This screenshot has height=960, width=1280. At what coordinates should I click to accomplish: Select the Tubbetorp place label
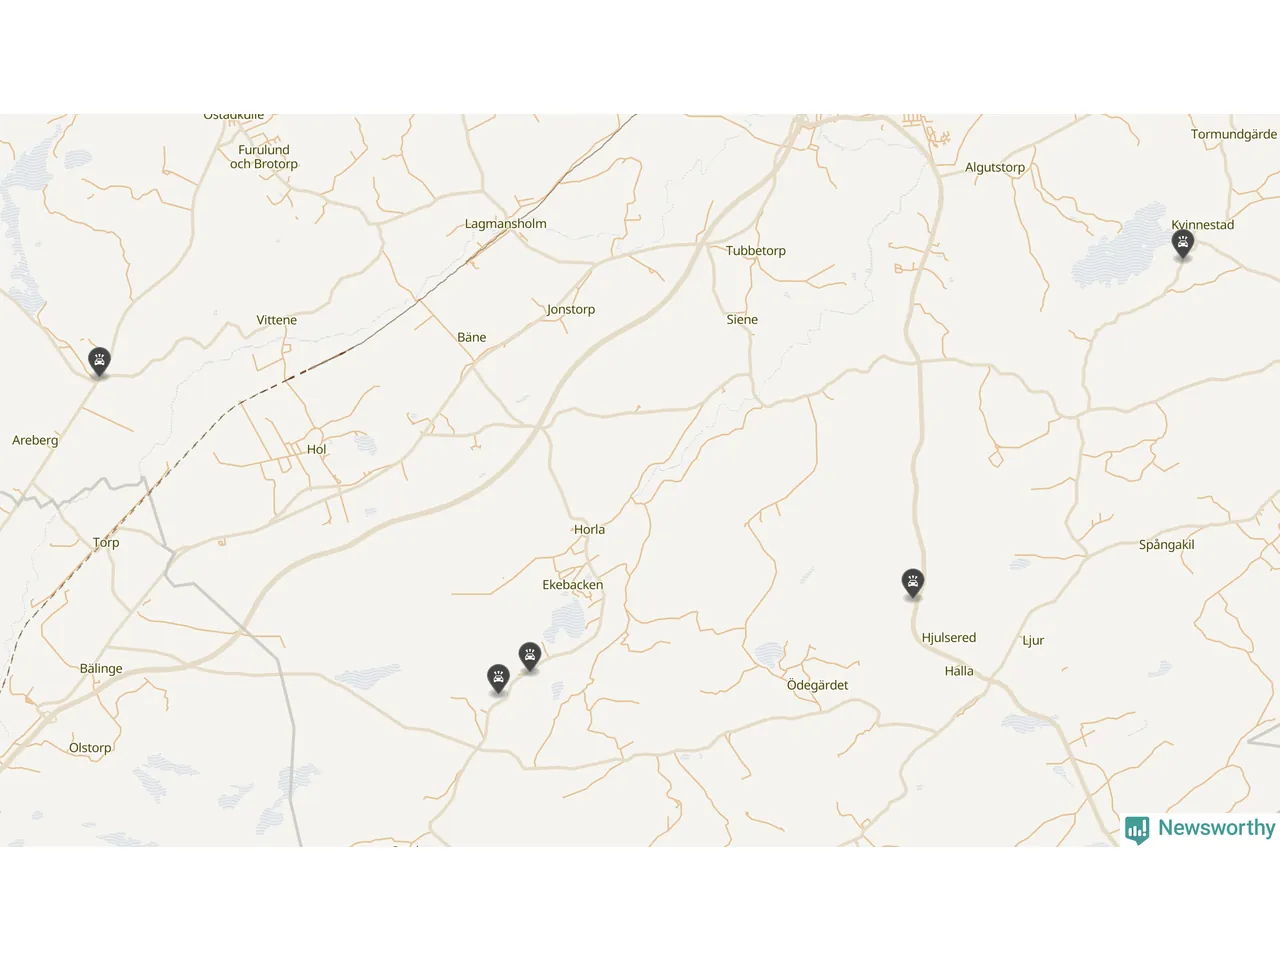click(756, 251)
